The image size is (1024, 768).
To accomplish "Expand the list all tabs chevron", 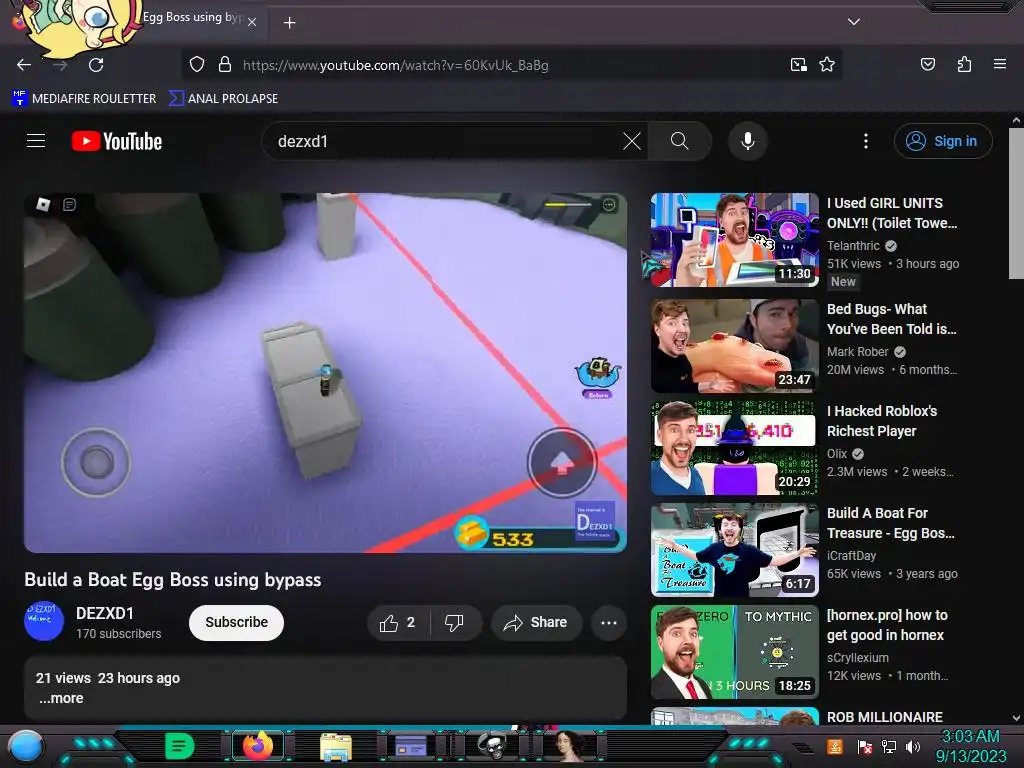I will pos(854,22).
